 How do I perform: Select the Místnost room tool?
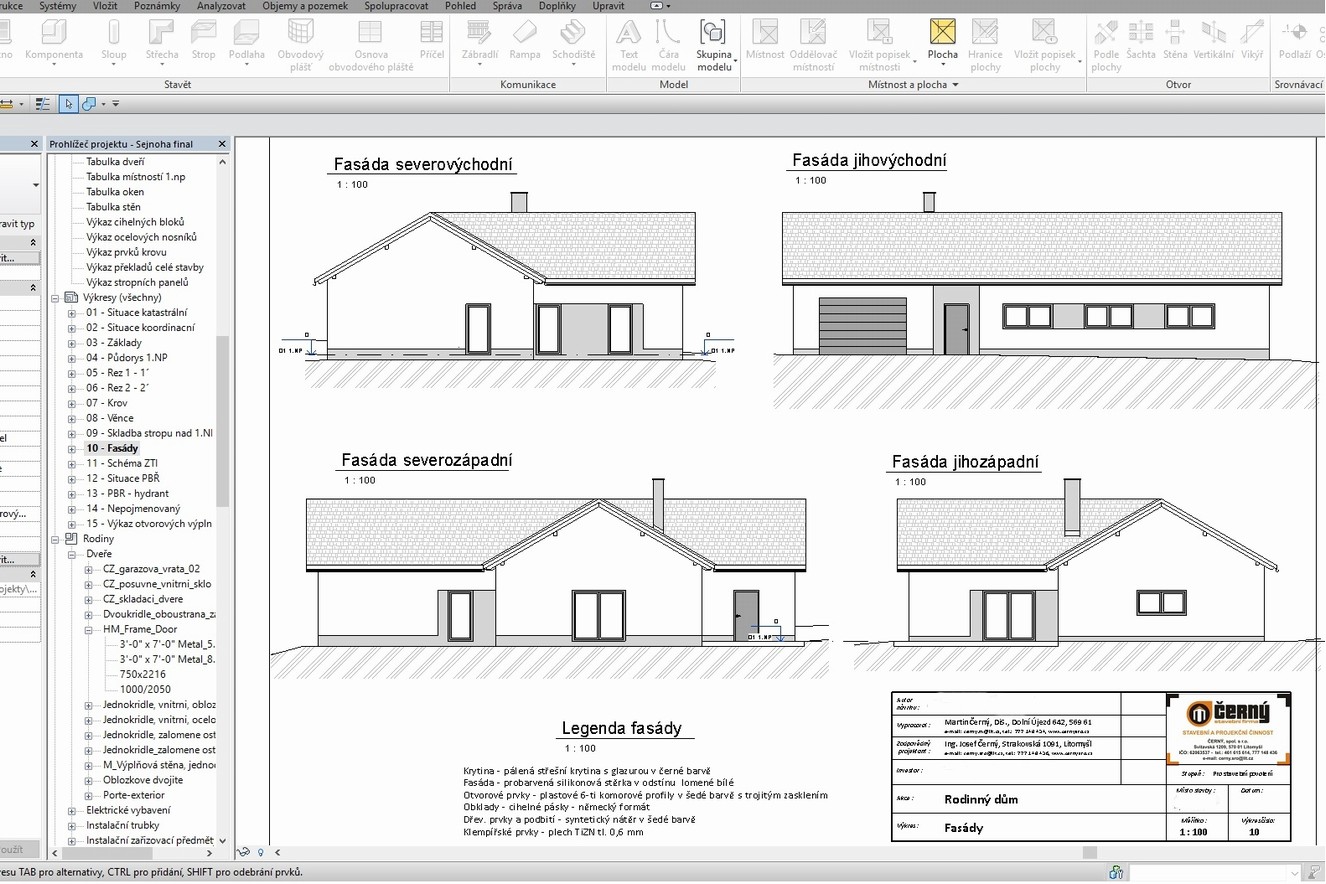765,40
